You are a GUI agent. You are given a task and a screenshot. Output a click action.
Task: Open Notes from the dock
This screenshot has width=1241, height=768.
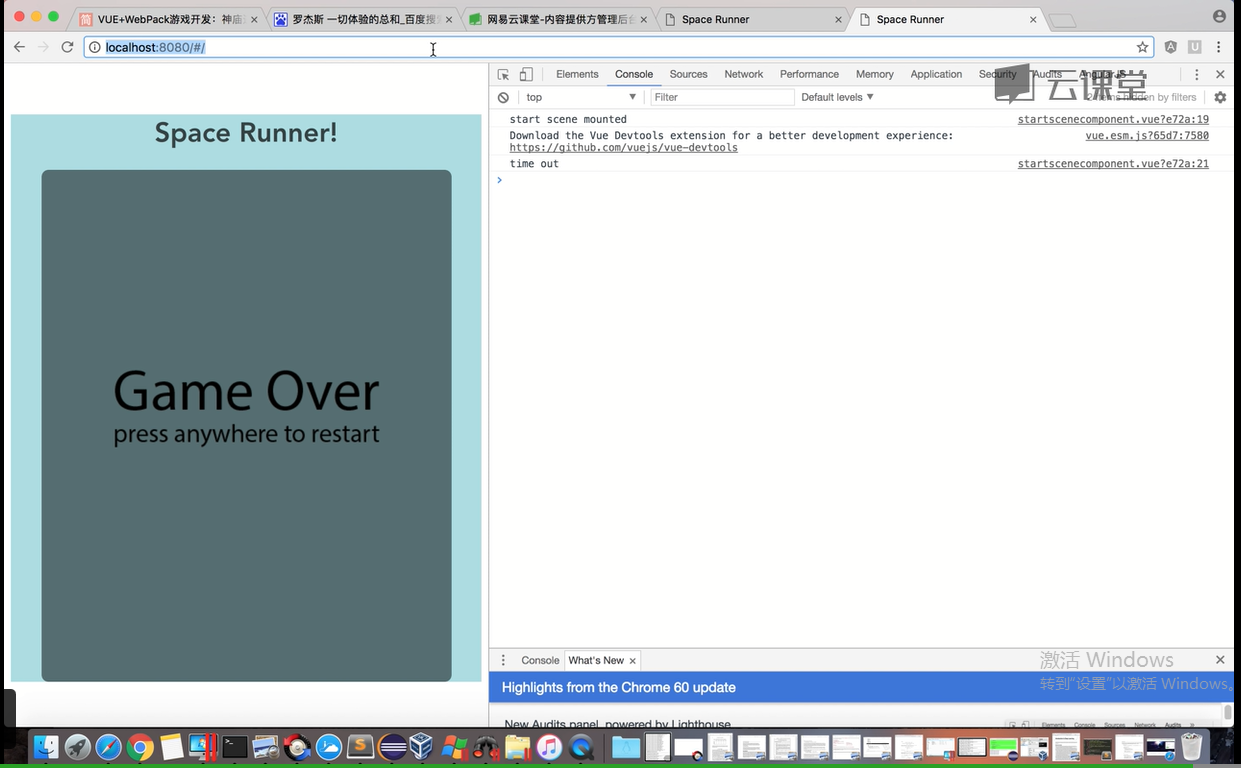(171, 746)
